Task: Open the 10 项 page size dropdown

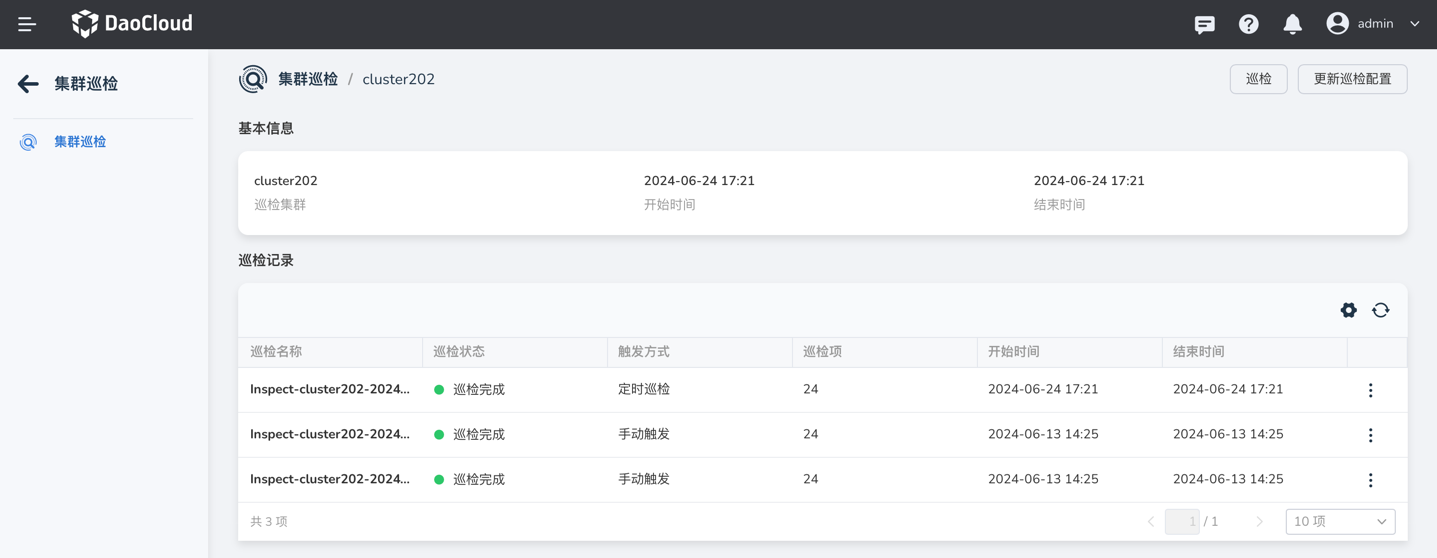Action: click(x=1339, y=521)
